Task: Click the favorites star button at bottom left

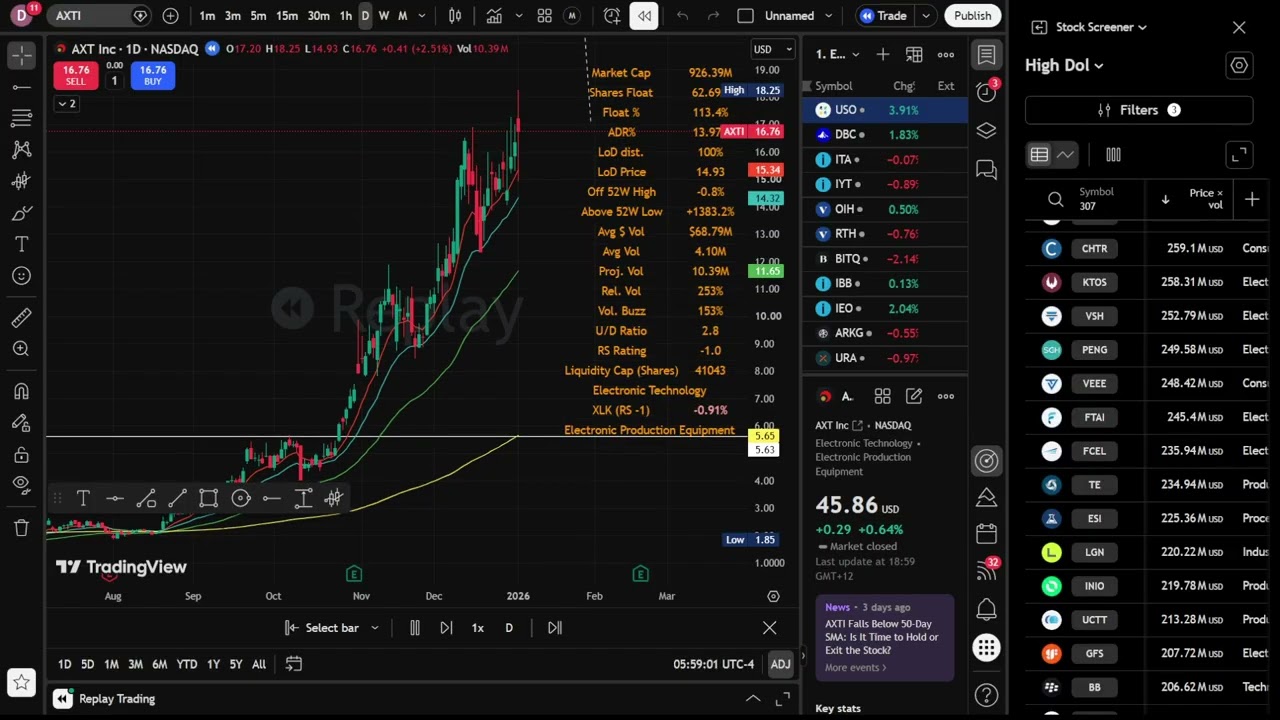Action: click(x=21, y=684)
